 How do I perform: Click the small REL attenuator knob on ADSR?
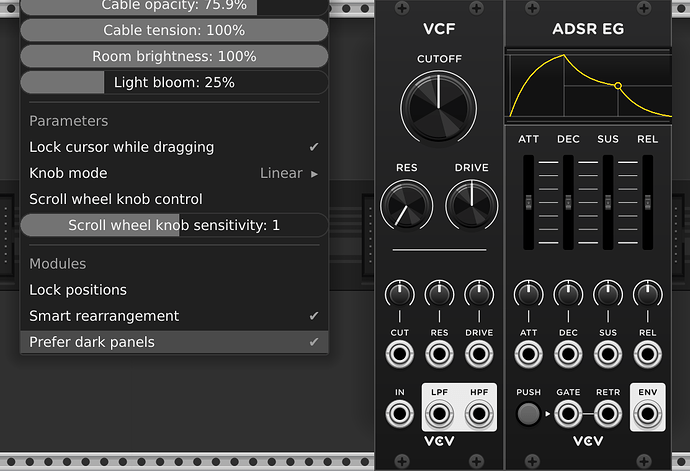click(647, 294)
